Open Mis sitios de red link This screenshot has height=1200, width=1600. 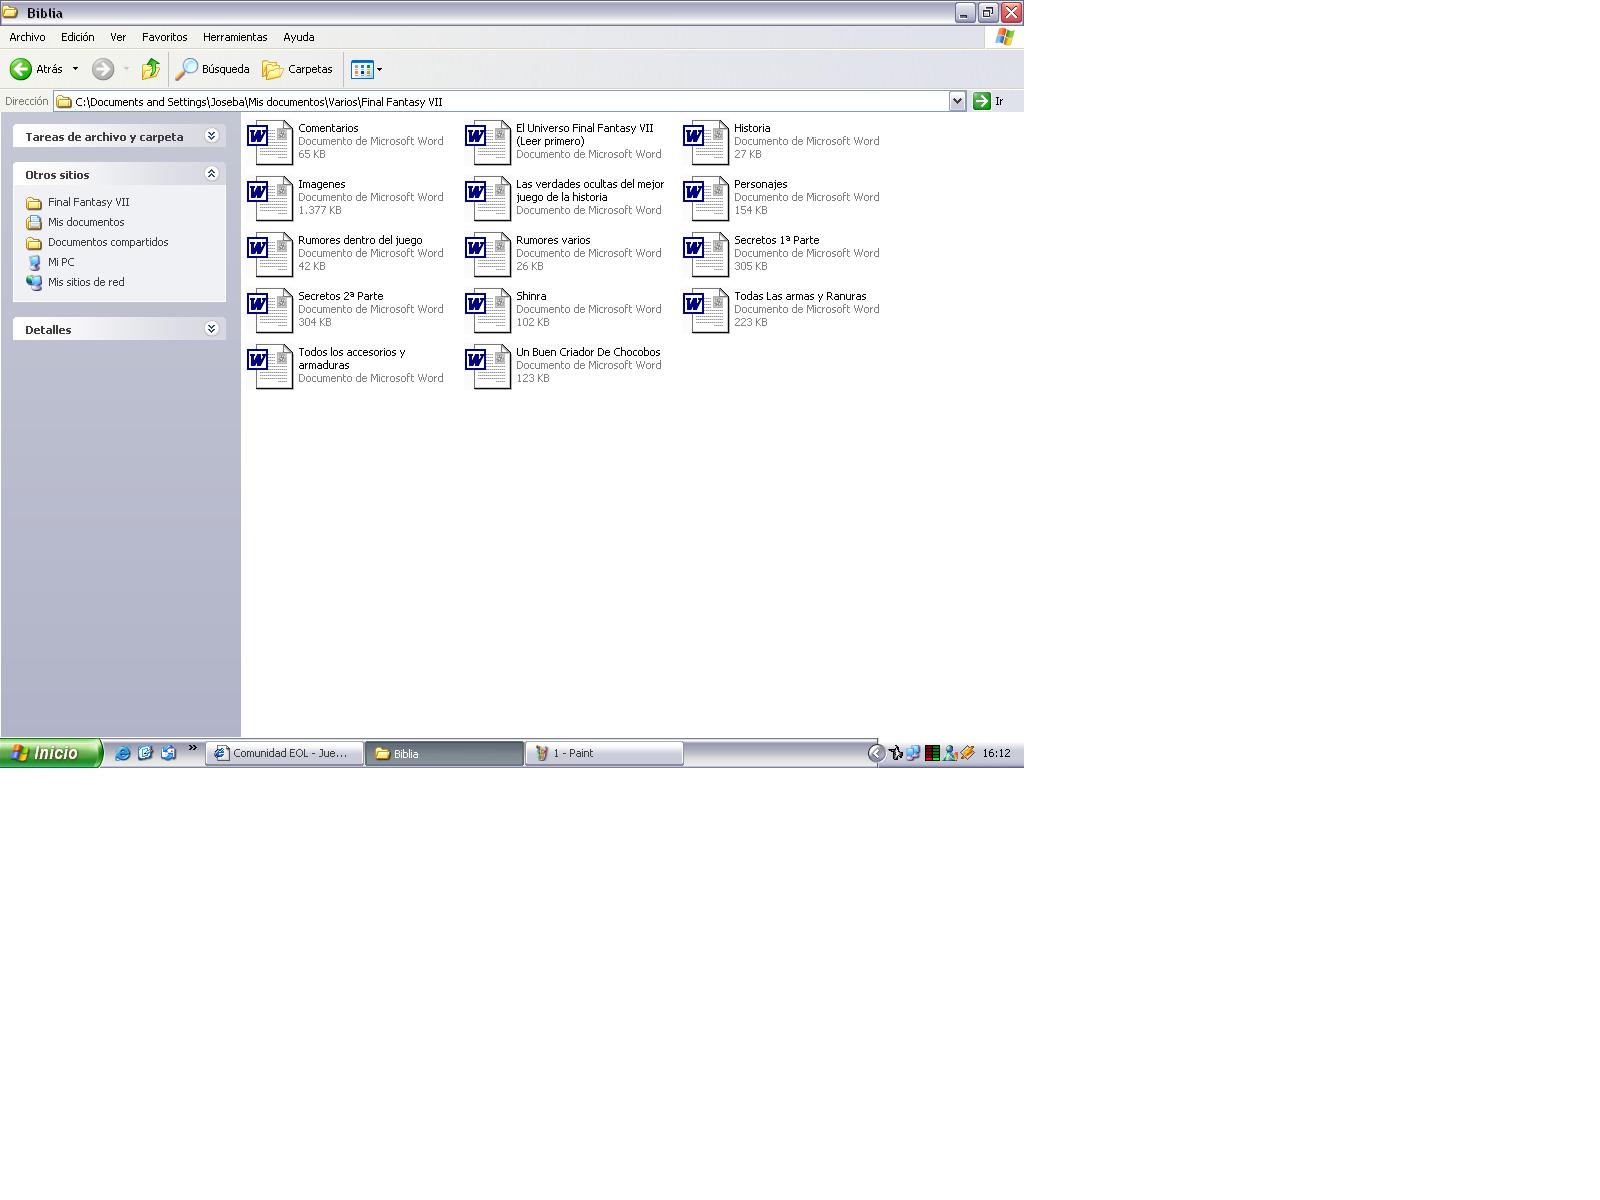coord(86,282)
